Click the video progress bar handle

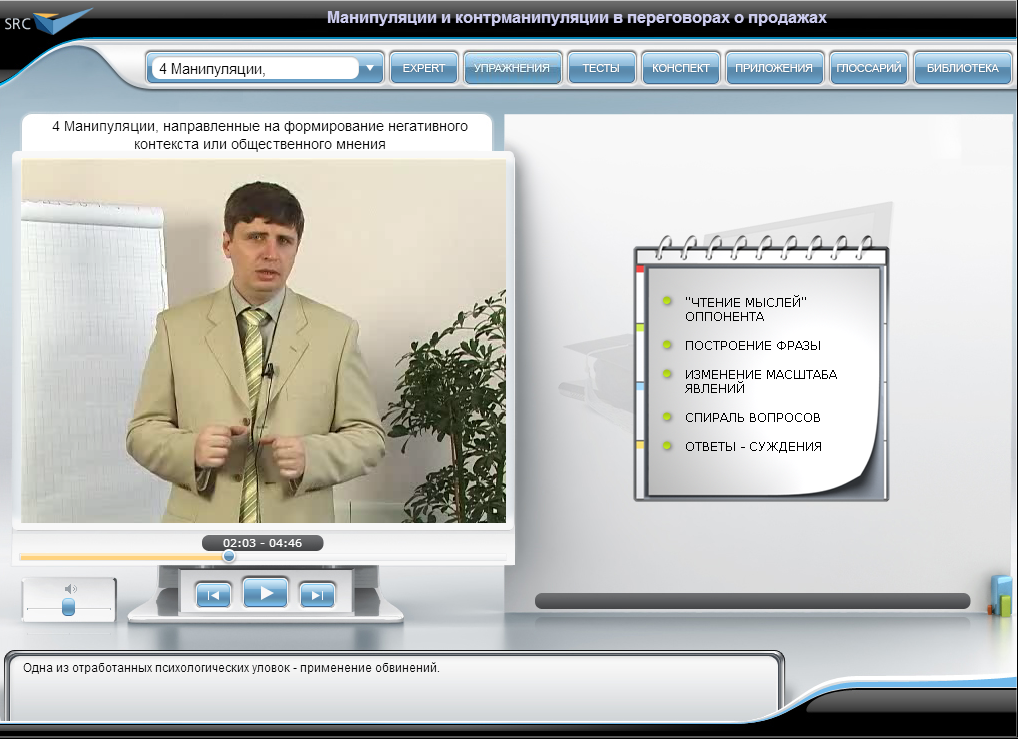click(229, 556)
